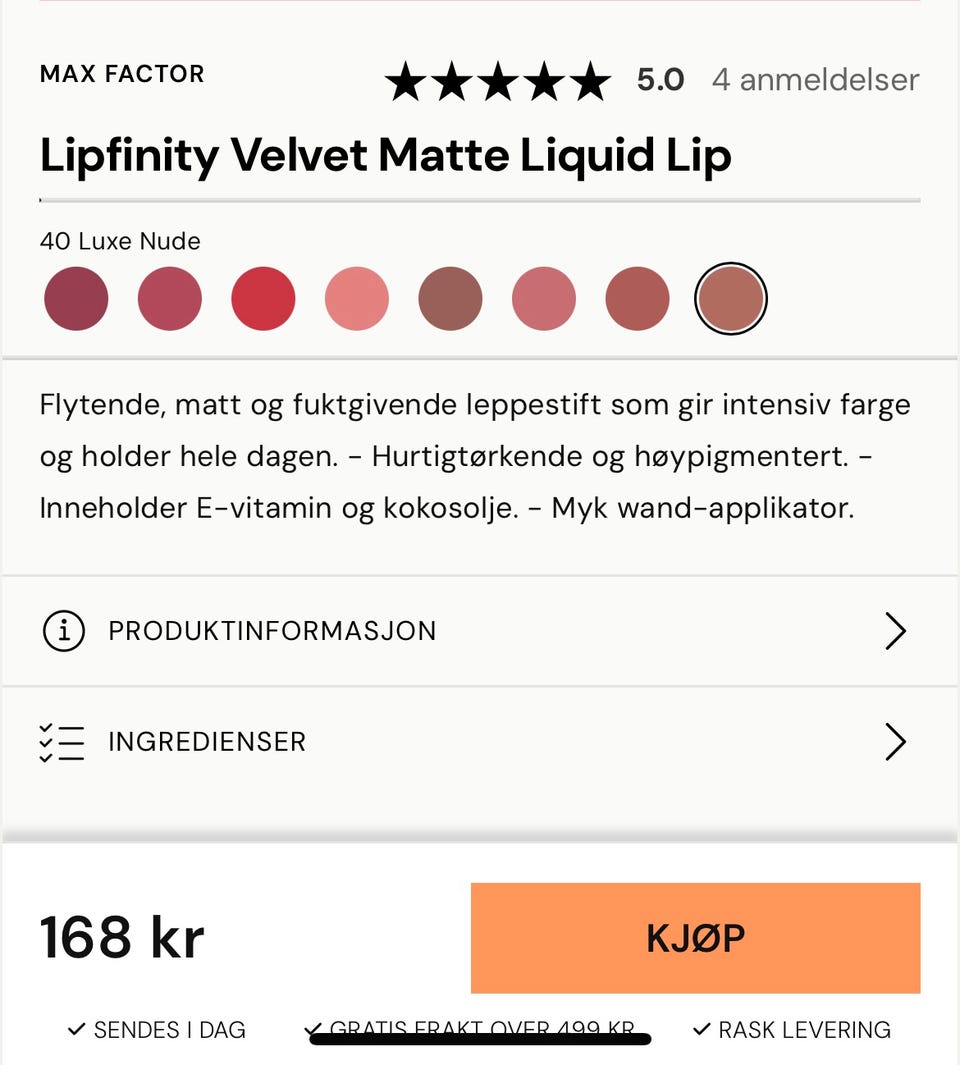Click the five-star rating icons

coord(498,81)
